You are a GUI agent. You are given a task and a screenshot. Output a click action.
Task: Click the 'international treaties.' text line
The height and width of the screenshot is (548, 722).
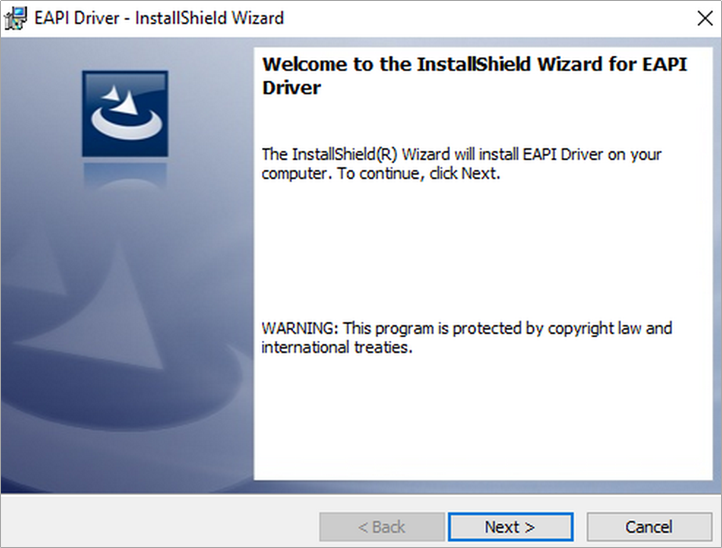(337, 347)
